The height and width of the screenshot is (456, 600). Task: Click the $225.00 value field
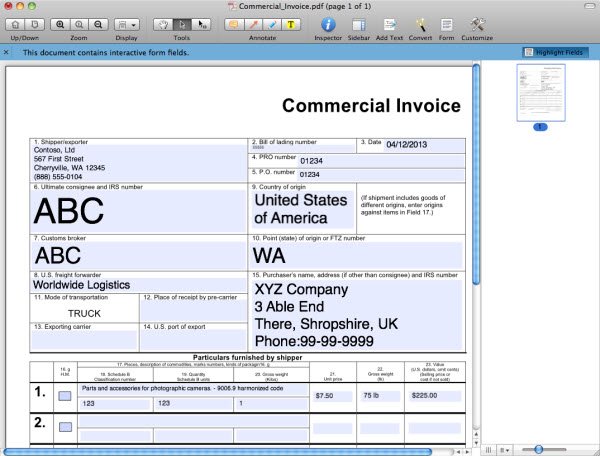(x=435, y=396)
